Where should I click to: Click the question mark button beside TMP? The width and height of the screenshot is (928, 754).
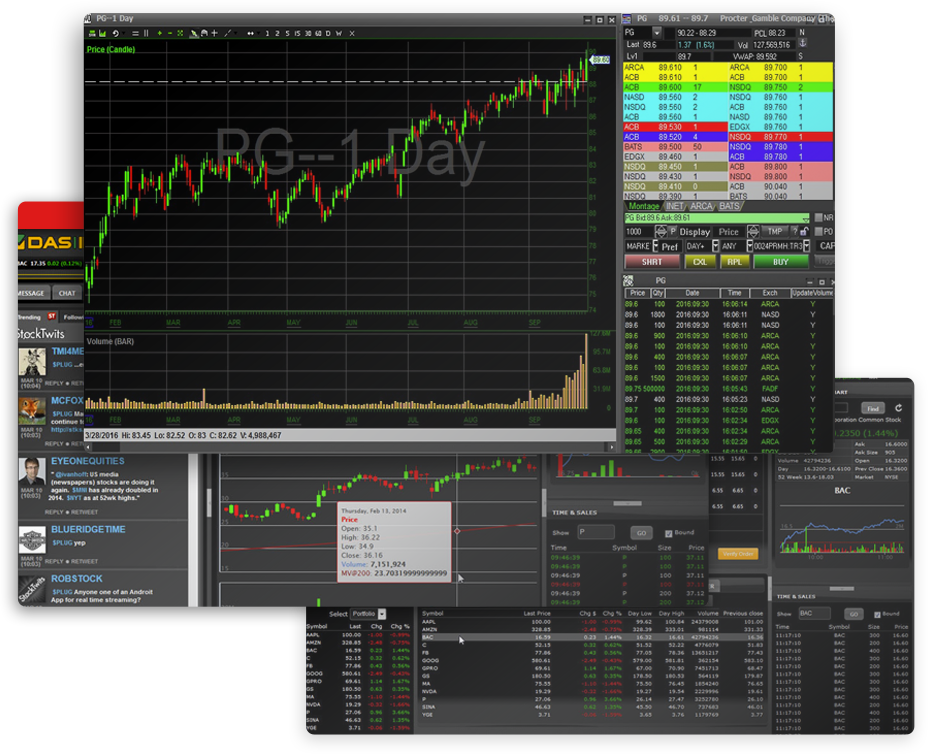[x=795, y=231]
